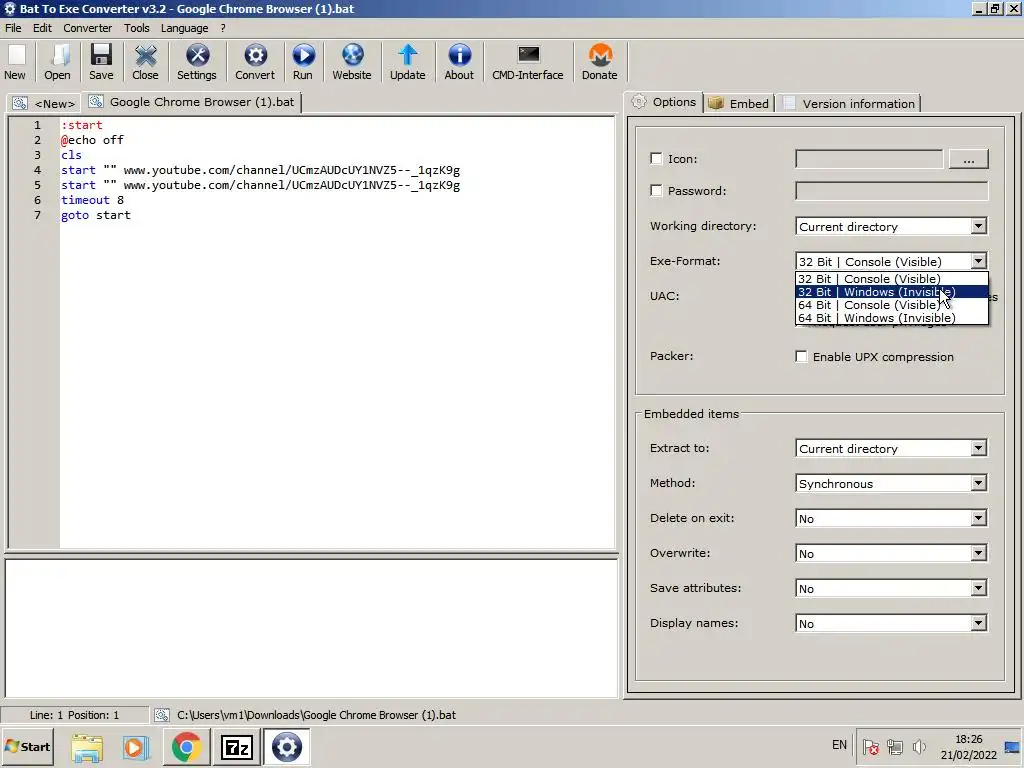Switch to the Options tab
This screenshot has width=1024, height=768.
tap(665, 102)
